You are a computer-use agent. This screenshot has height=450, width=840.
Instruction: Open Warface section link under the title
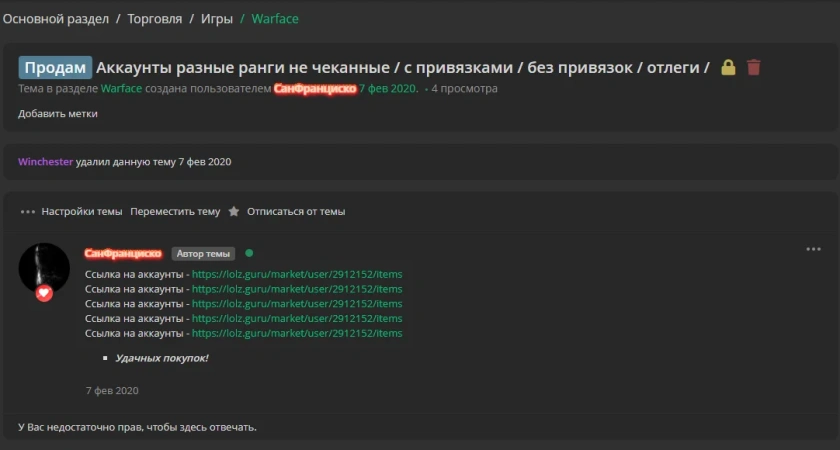point(122,88)
